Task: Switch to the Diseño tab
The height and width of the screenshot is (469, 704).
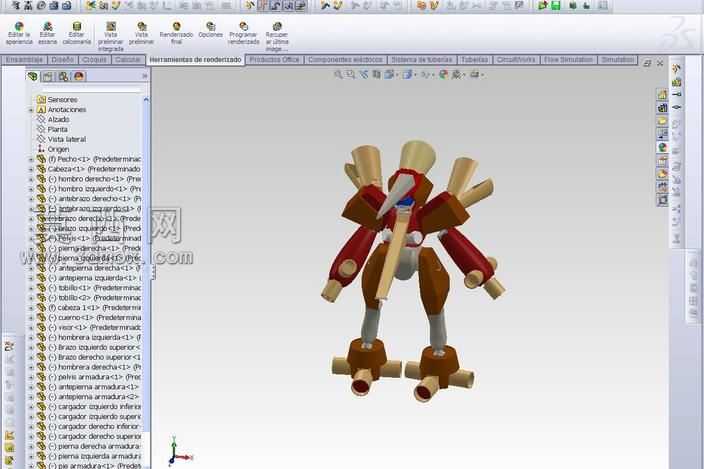Action: coord(62,60)
